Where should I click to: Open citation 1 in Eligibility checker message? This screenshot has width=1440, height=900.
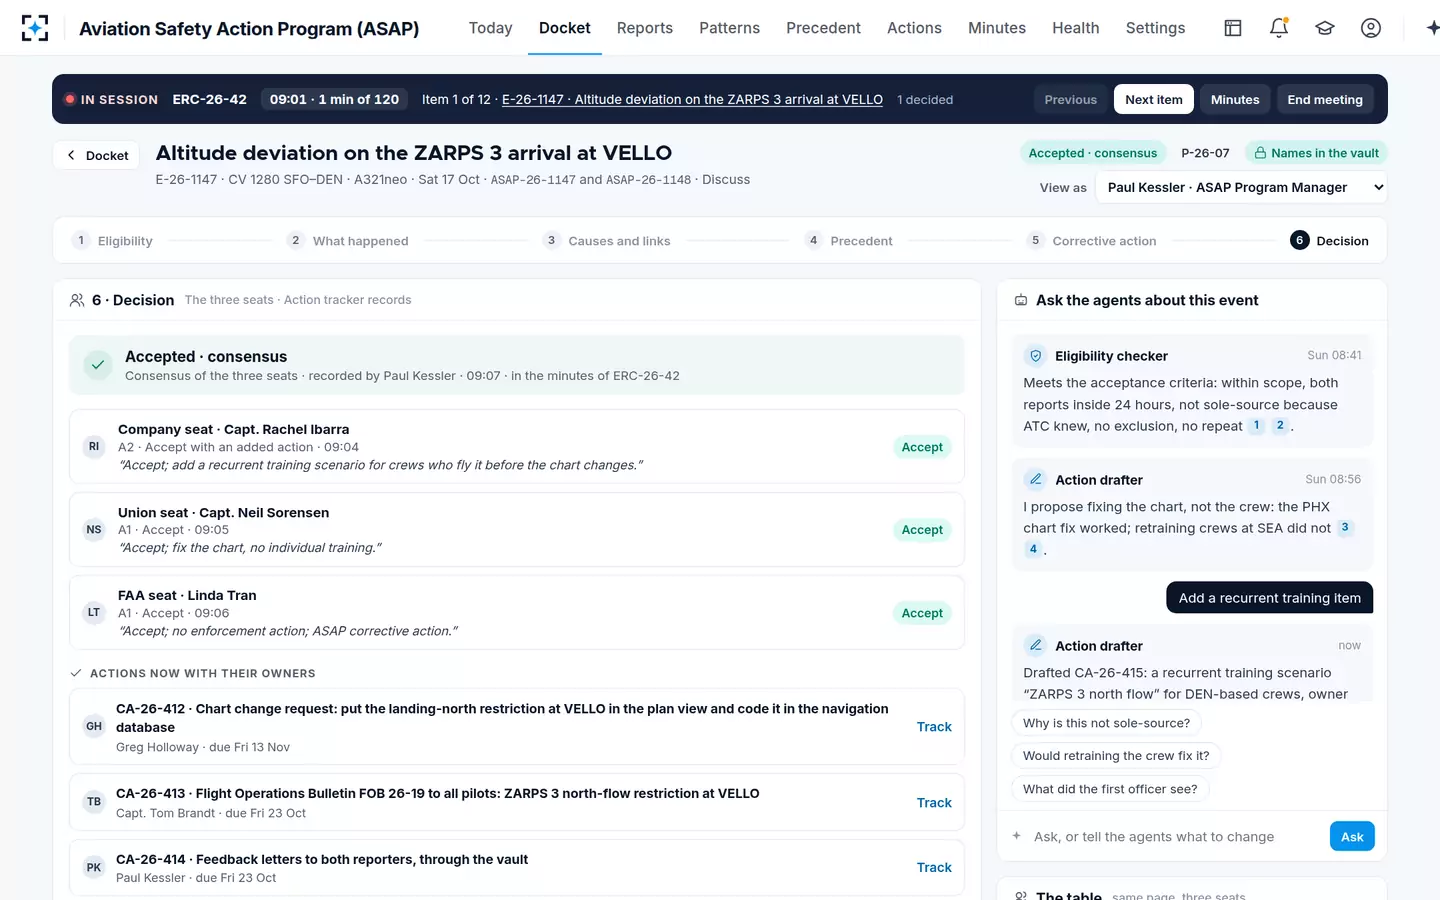[1257, 425]
